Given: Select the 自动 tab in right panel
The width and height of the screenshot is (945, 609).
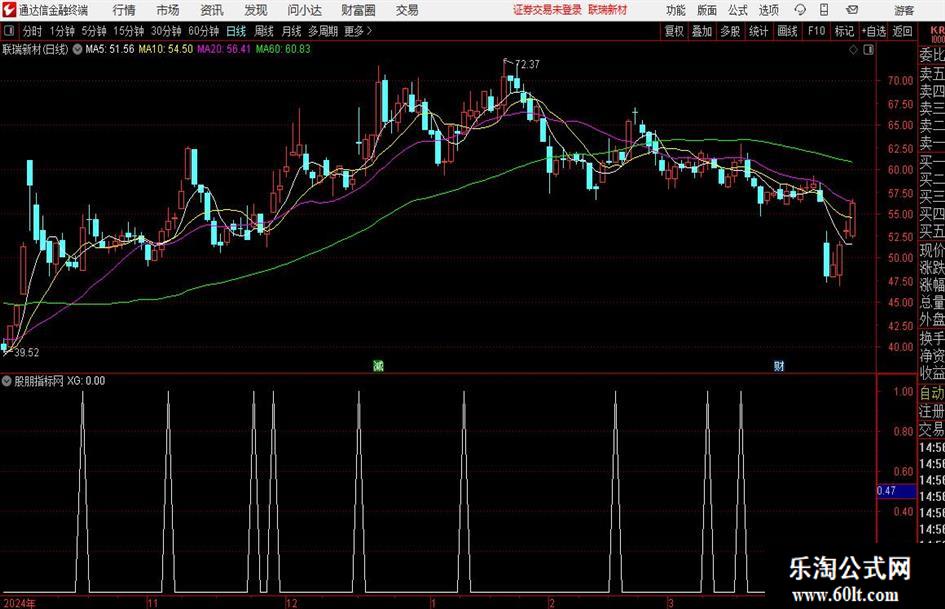Looking at the screenshot, I should tap(932, 393).
